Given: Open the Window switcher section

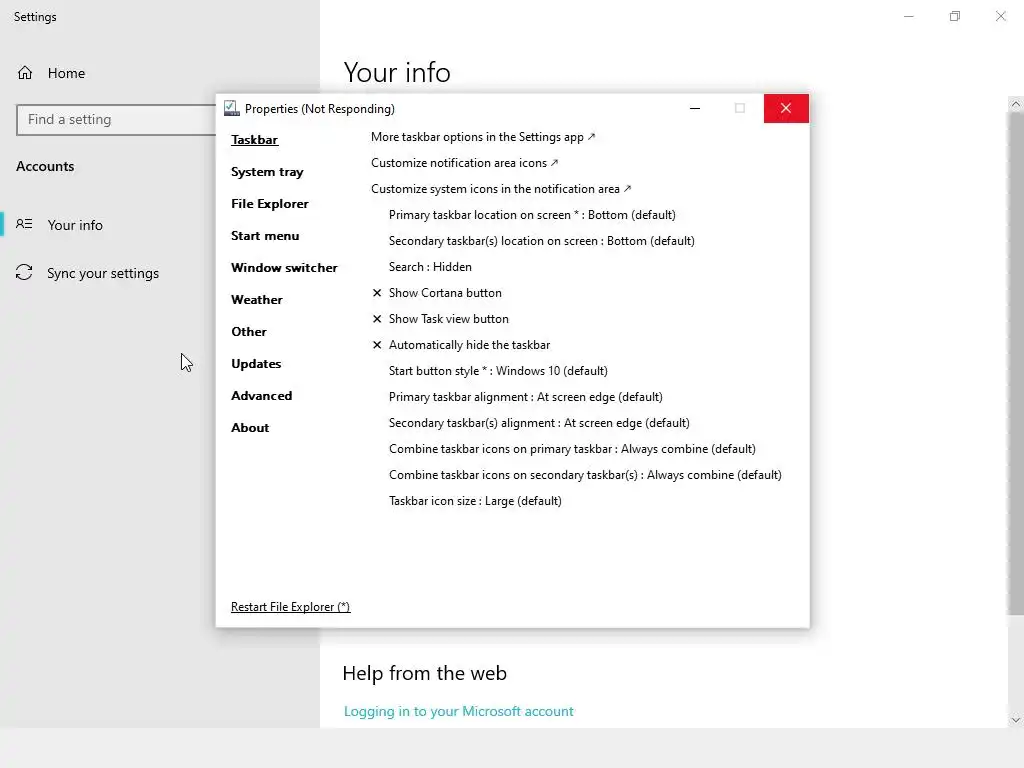Looking at the screenshot, I should pyautogui.click(x=284, y=268).
